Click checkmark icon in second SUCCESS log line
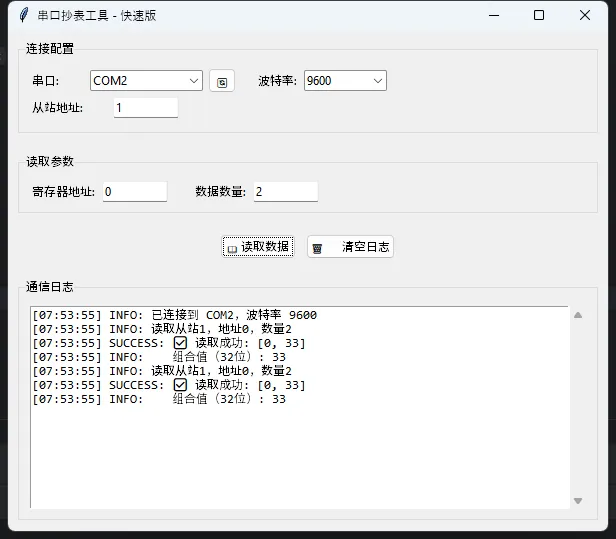The width and height of the screenshot is (616, 539). pos(180,385)
